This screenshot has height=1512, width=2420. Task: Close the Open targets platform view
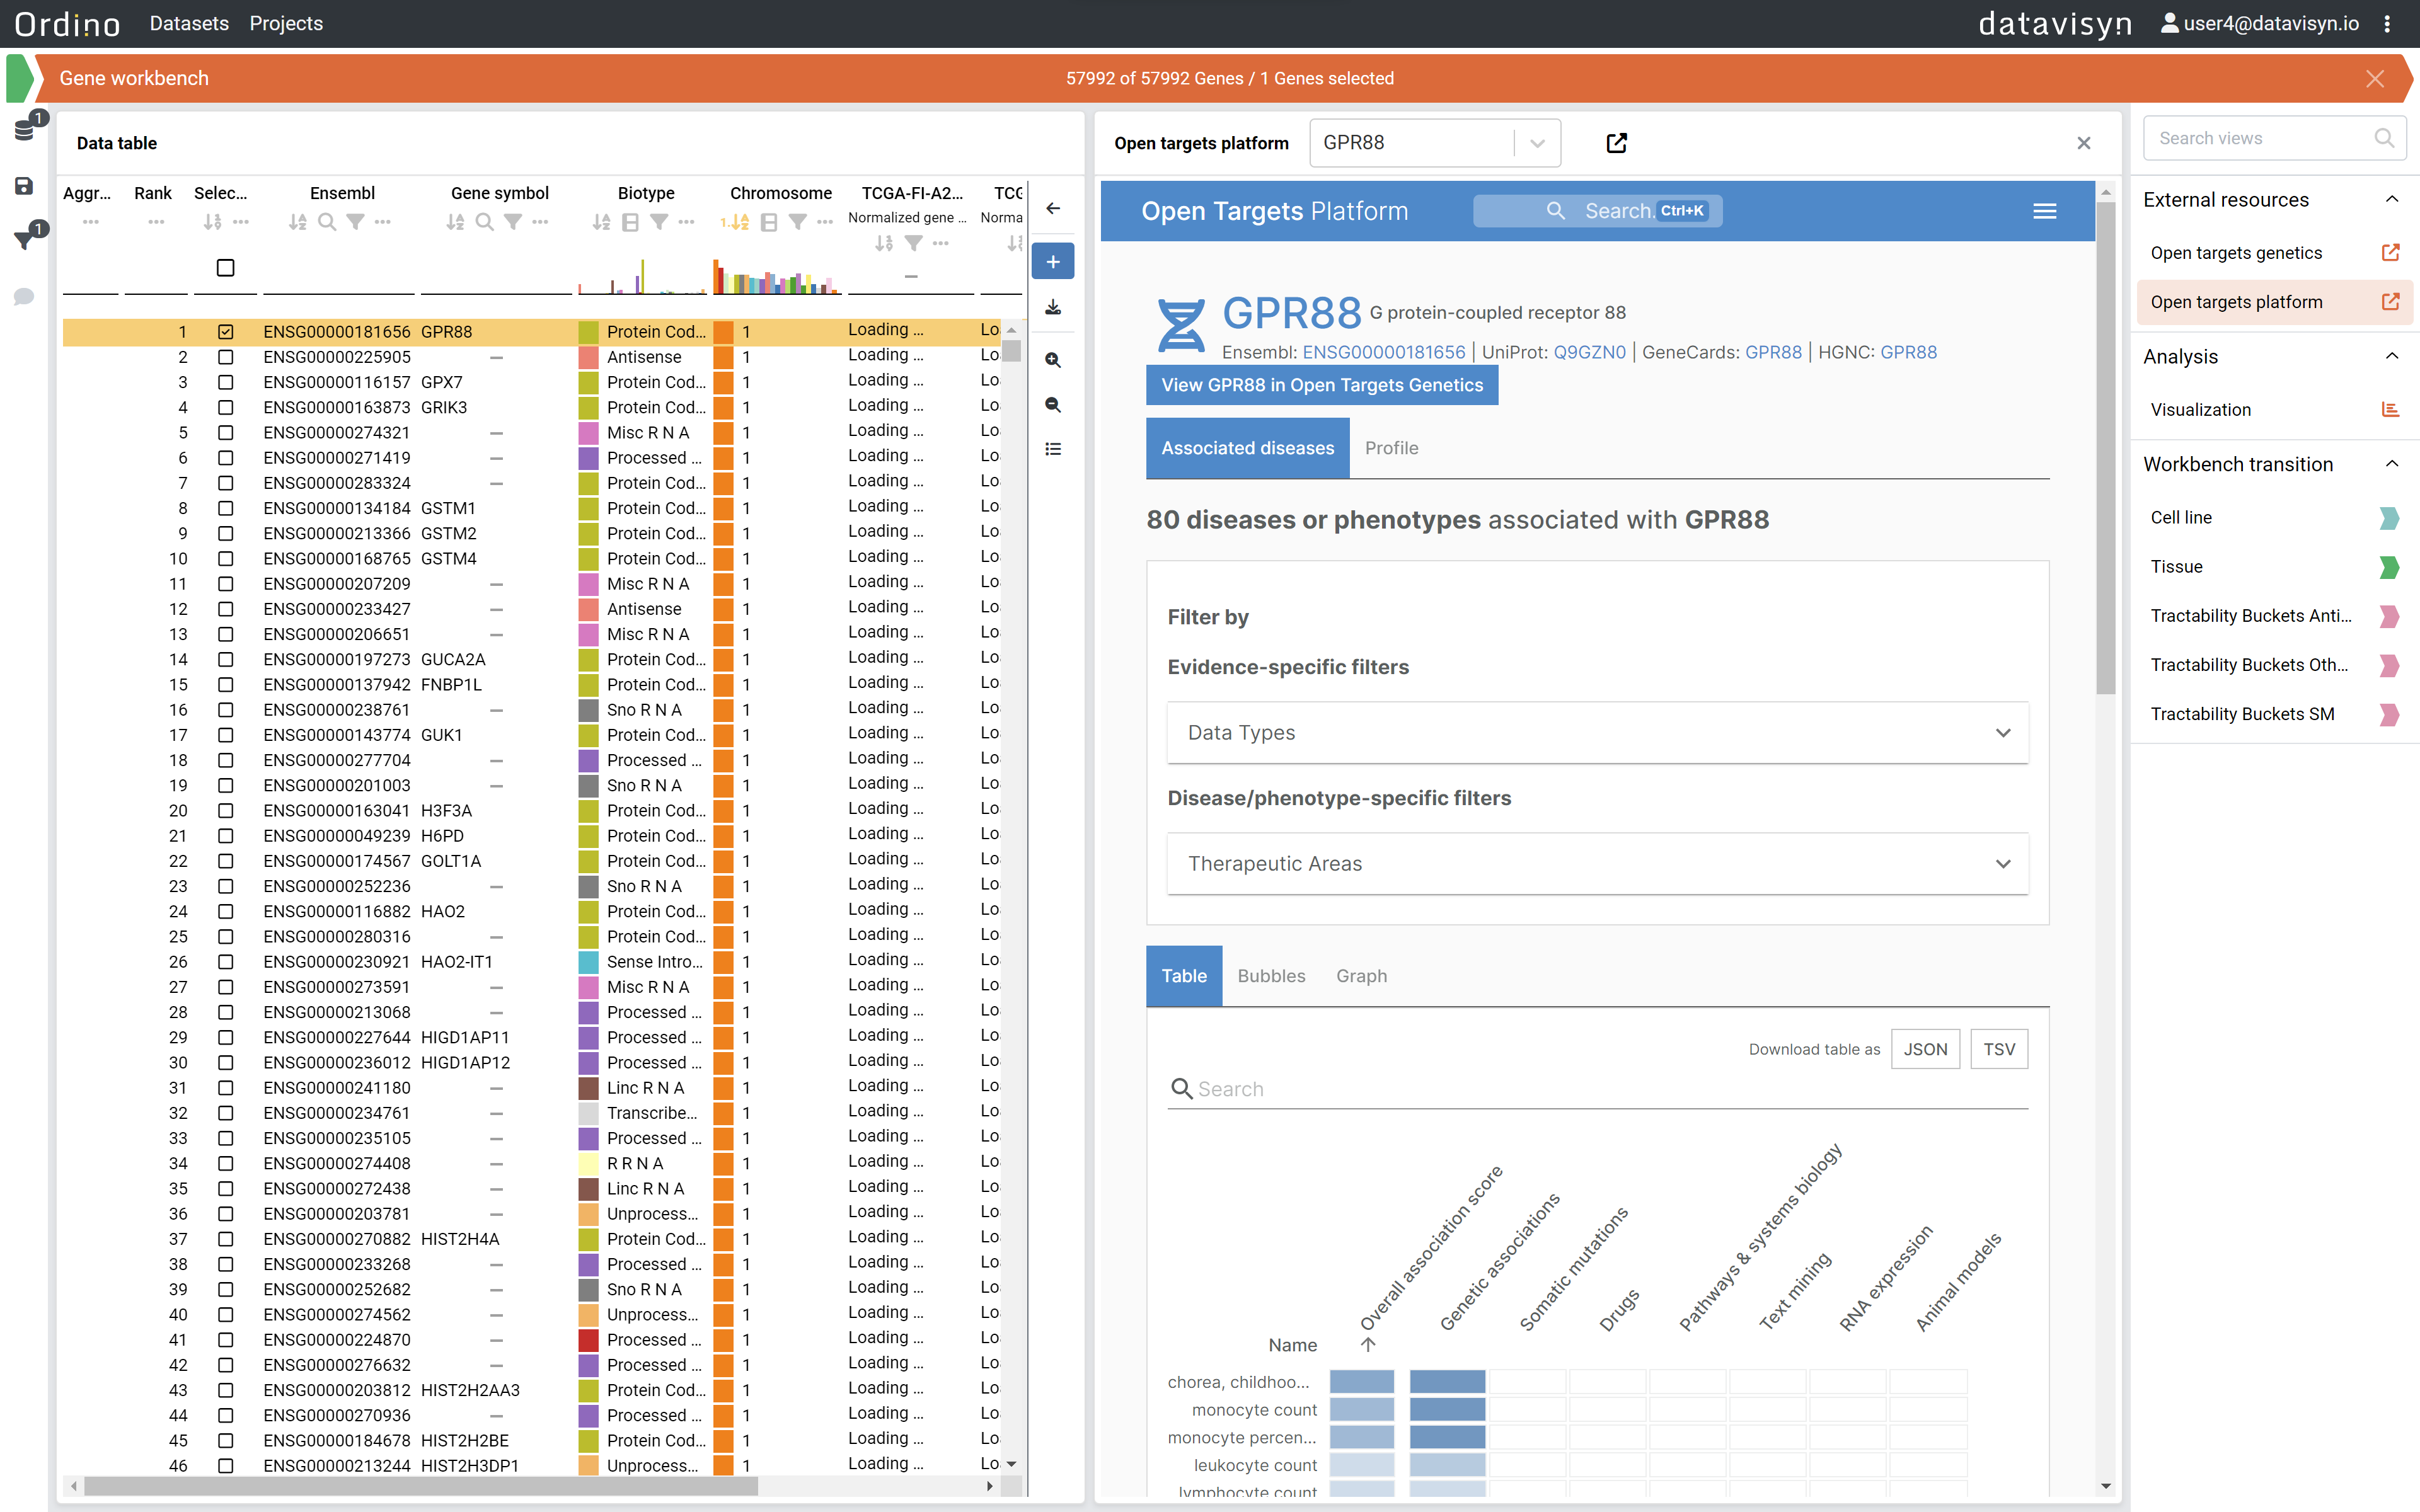coord(2084,143)
